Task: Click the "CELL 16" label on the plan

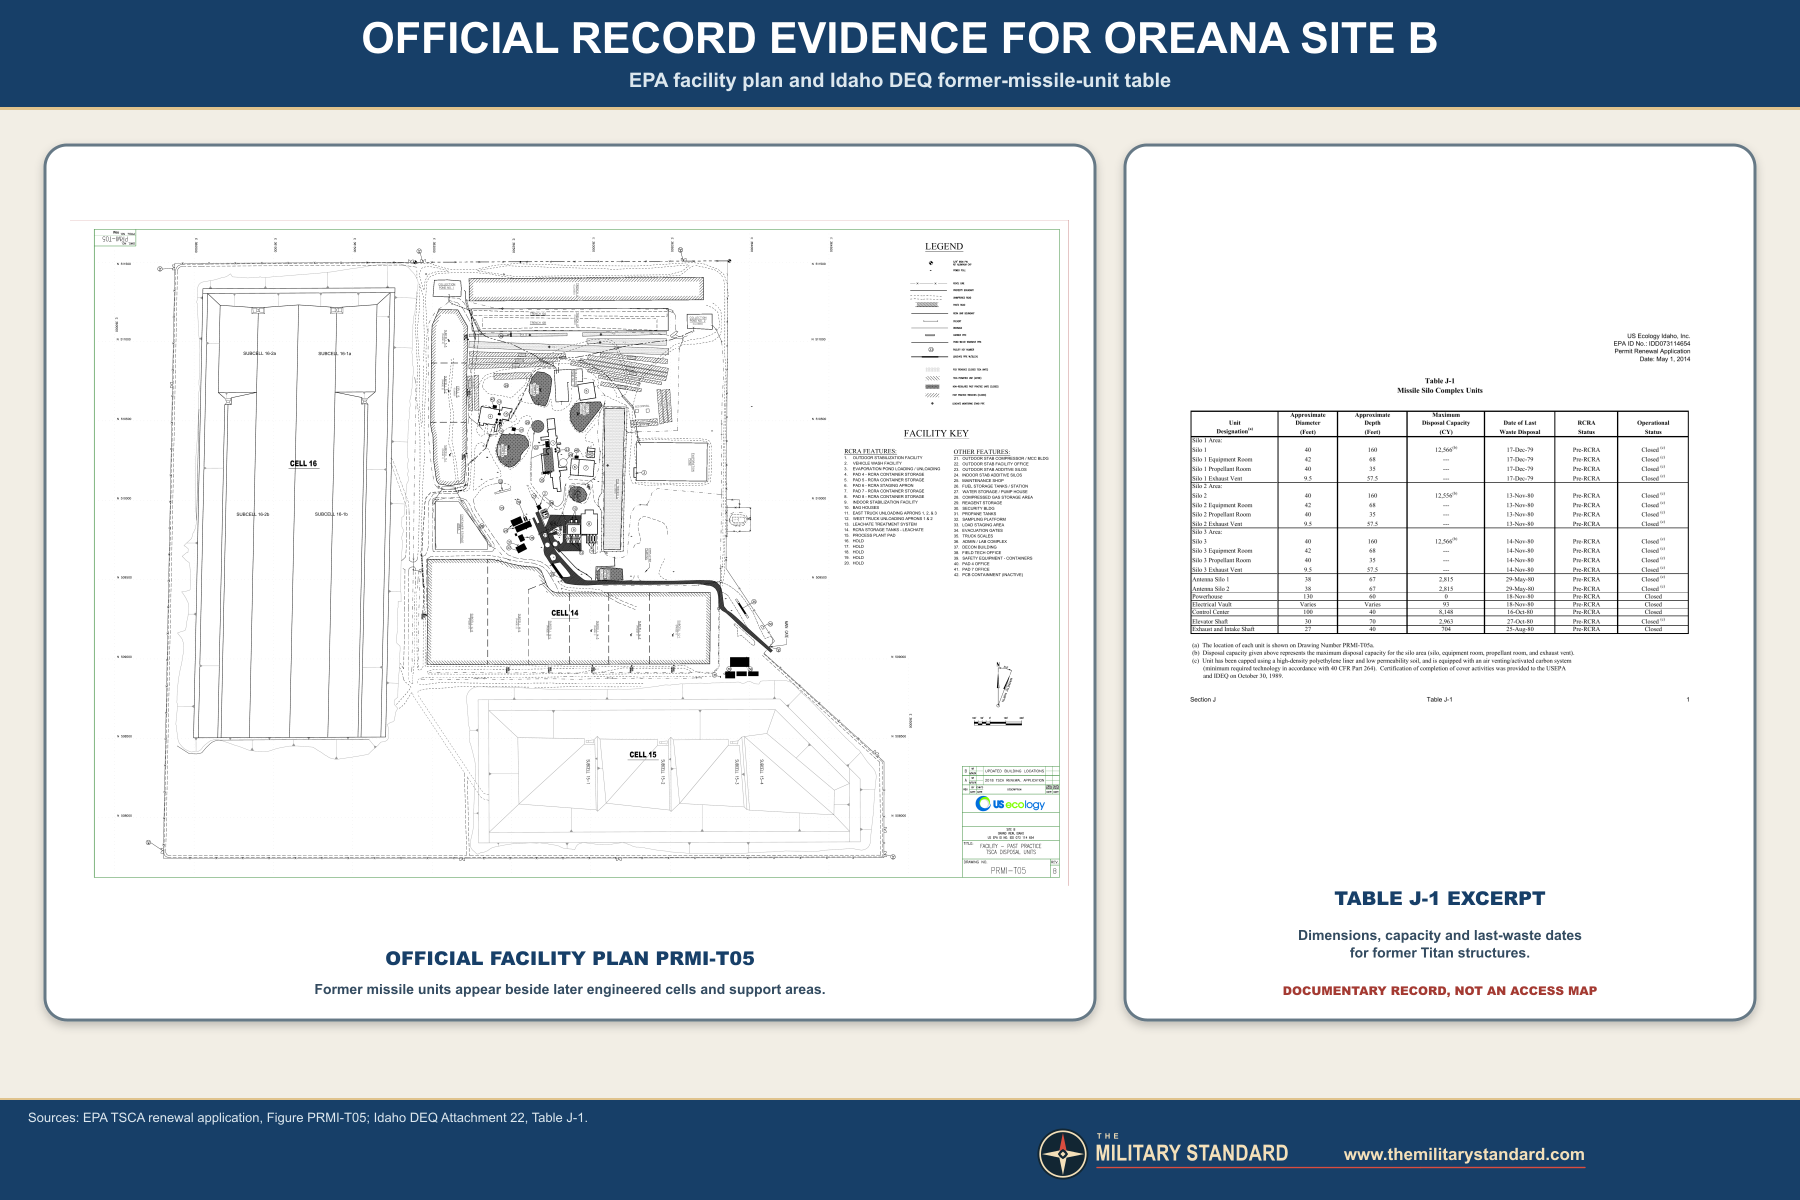Action: point(303,463)
